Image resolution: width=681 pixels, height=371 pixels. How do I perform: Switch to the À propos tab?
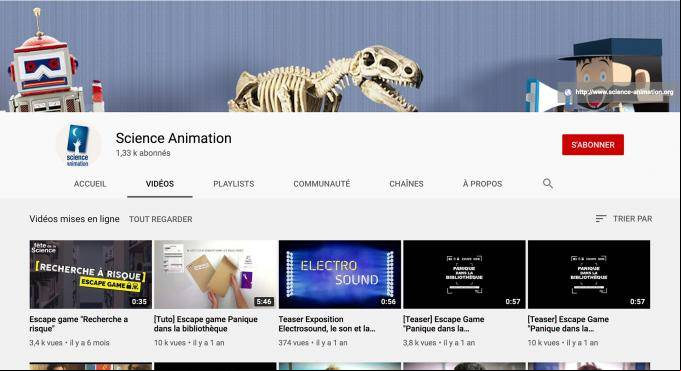[483, 184]
